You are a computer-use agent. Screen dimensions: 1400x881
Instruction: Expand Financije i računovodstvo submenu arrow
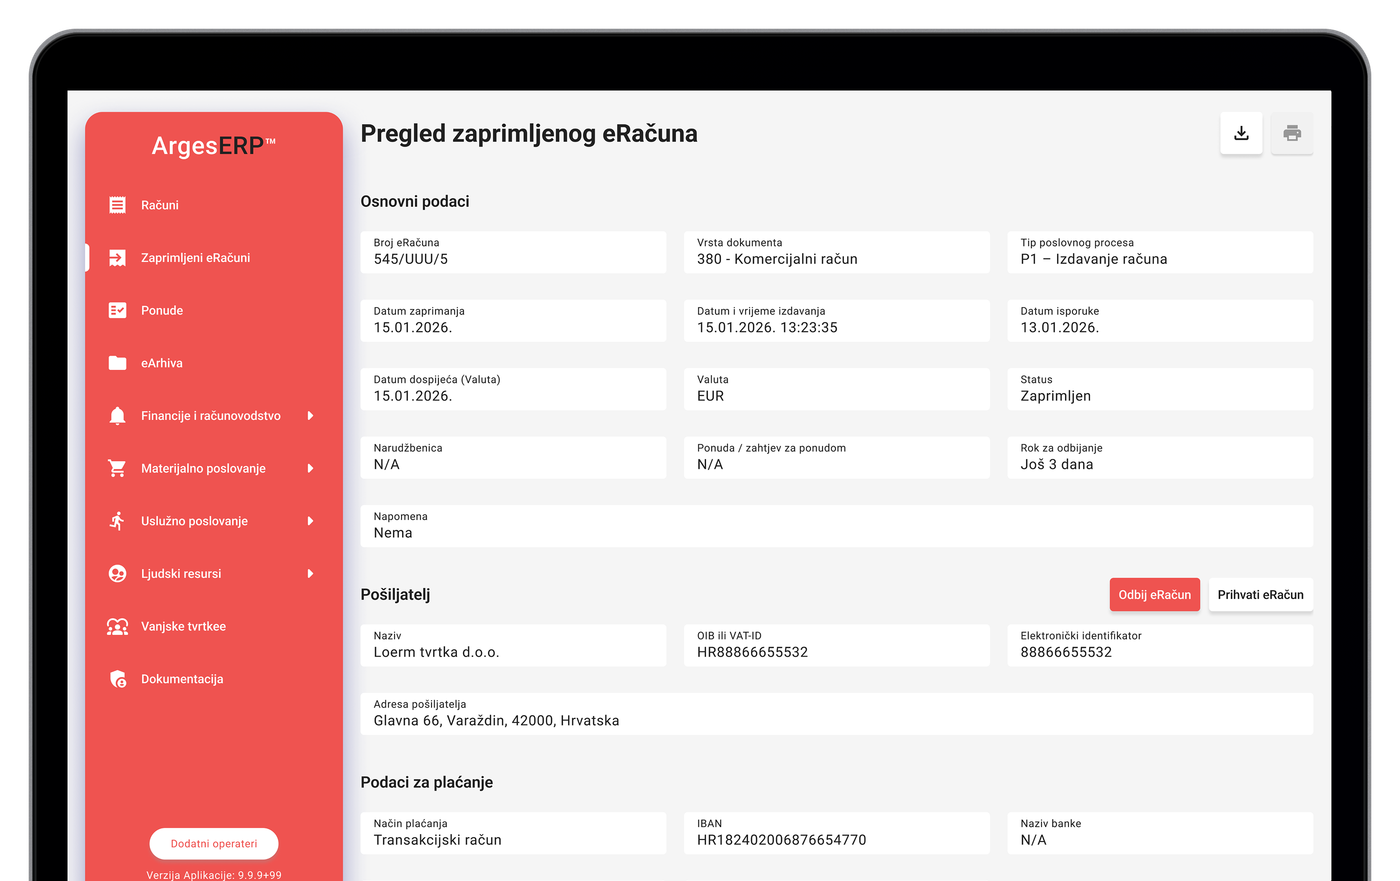(310, 416)
